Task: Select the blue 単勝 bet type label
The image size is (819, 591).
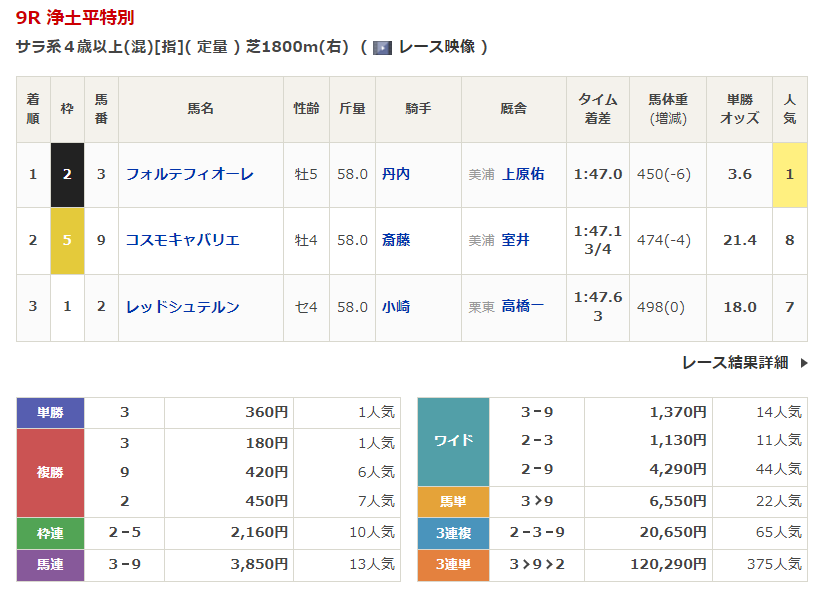Action: pyautogui.click(x=50, y=412)
